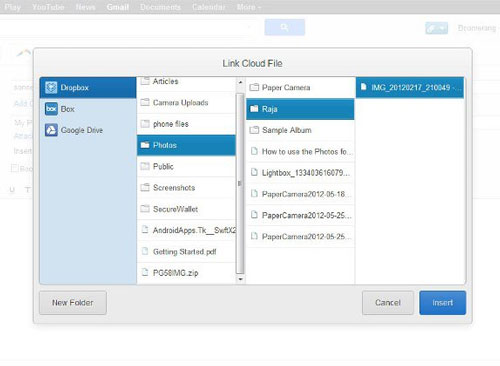Viewport: 500px width, 366px height.
Task: Open the Sample Album folder
Action: [x=300, y=130]
